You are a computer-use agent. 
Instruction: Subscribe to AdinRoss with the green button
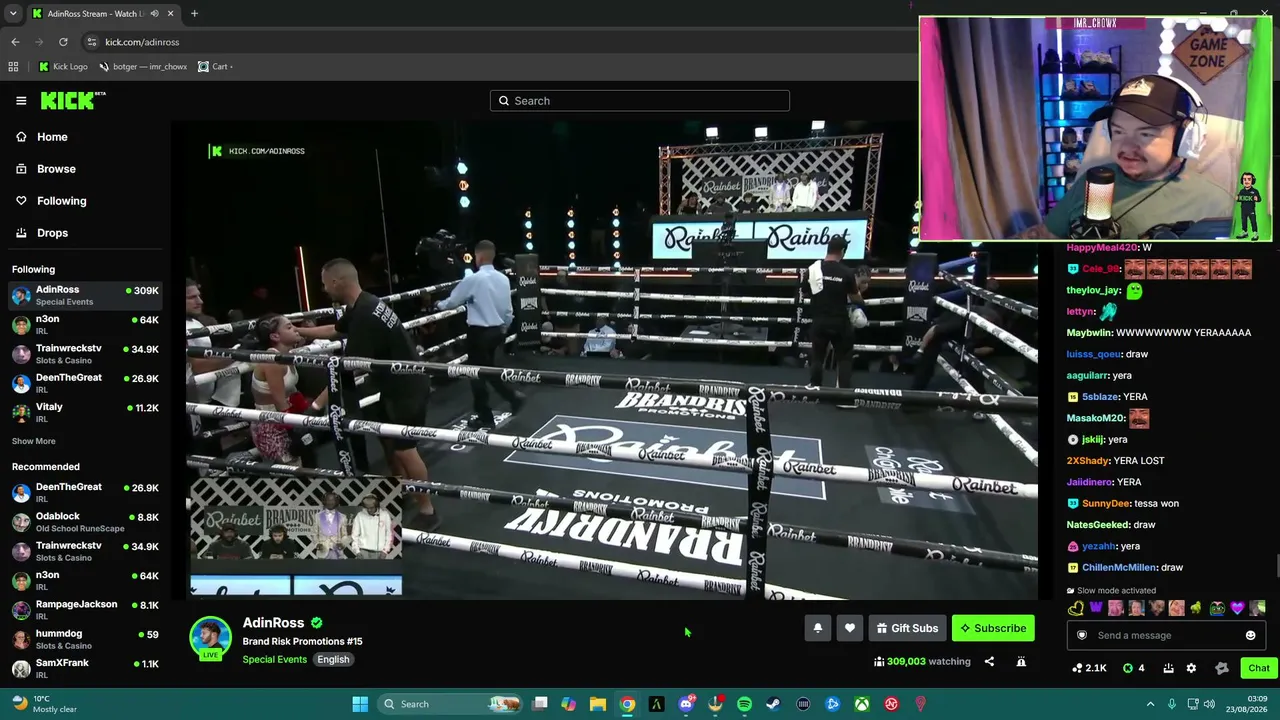[993, 628]
